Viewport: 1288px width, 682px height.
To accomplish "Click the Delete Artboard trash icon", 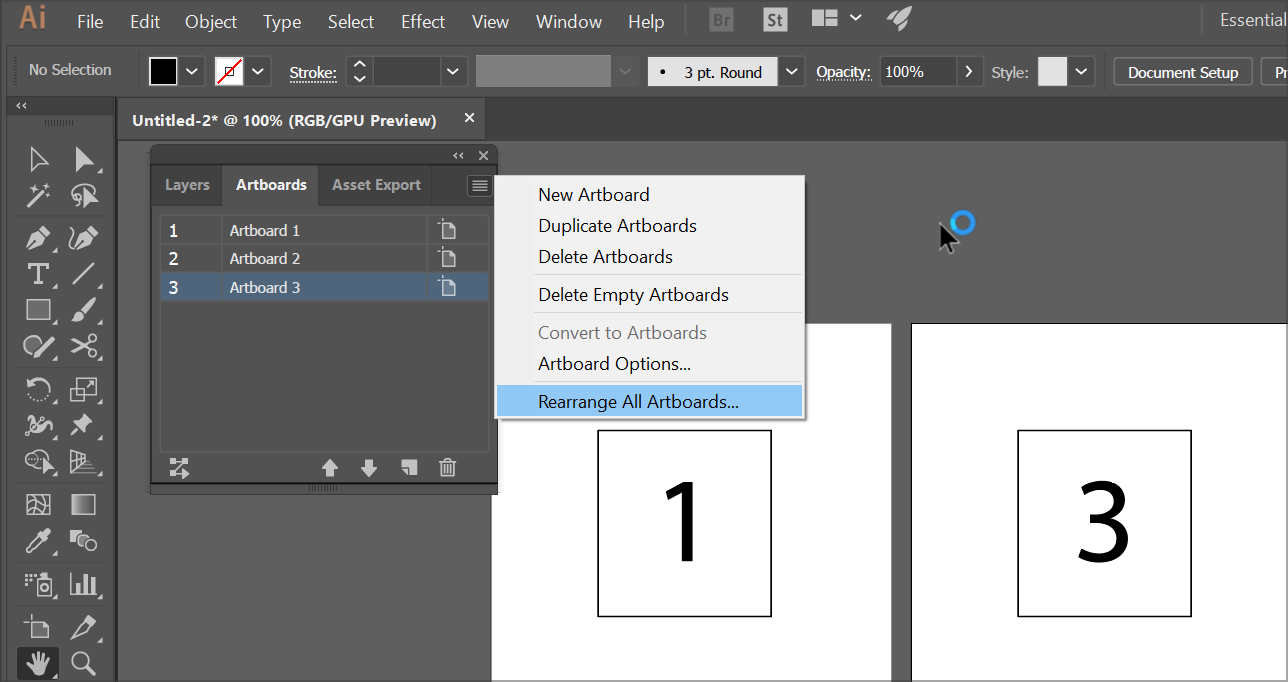I will coord(448,467).
